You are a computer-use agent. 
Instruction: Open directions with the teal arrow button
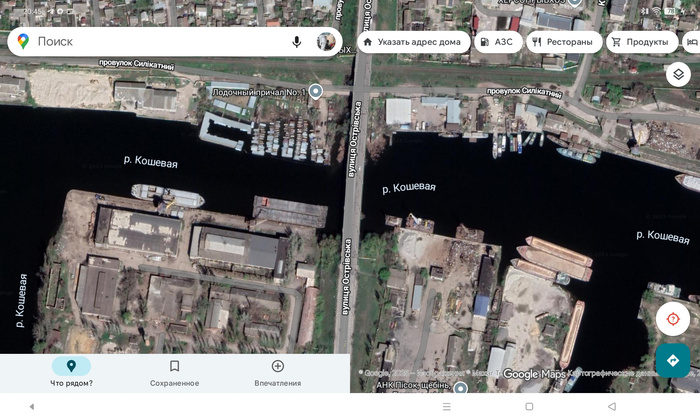coord(672,360)
